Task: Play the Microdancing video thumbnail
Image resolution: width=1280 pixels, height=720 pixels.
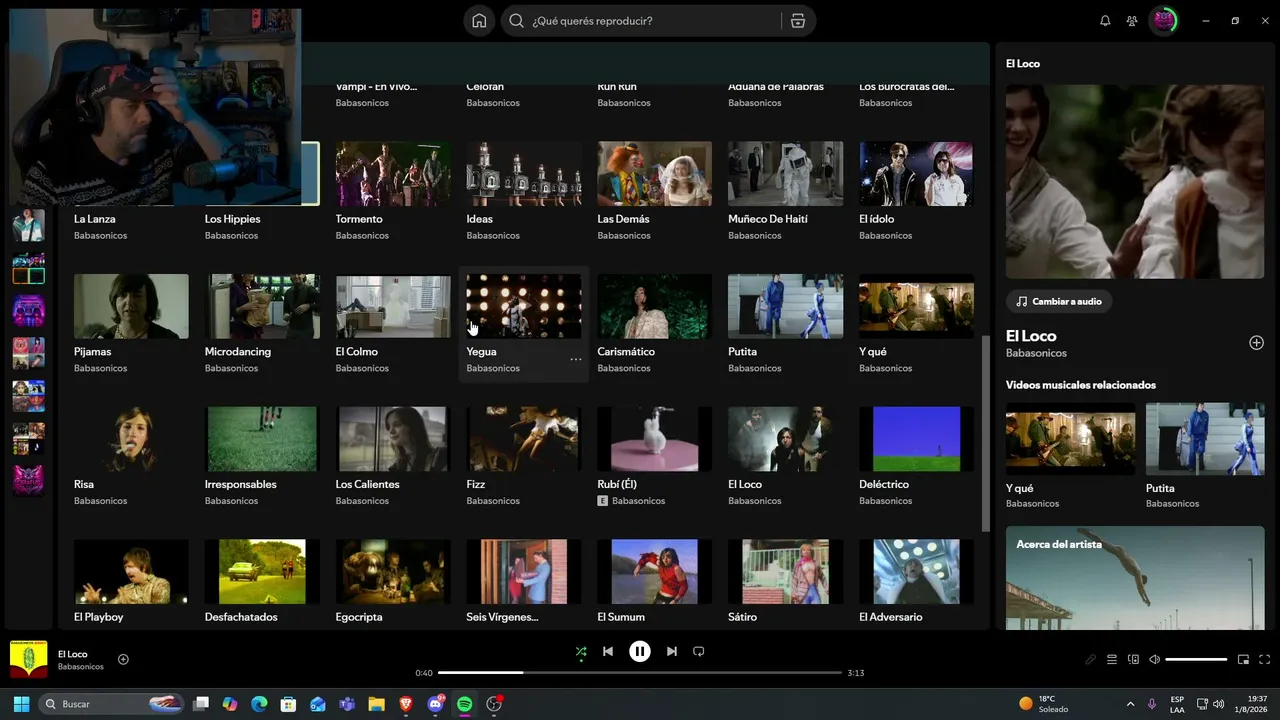Action: pos(262,306)
